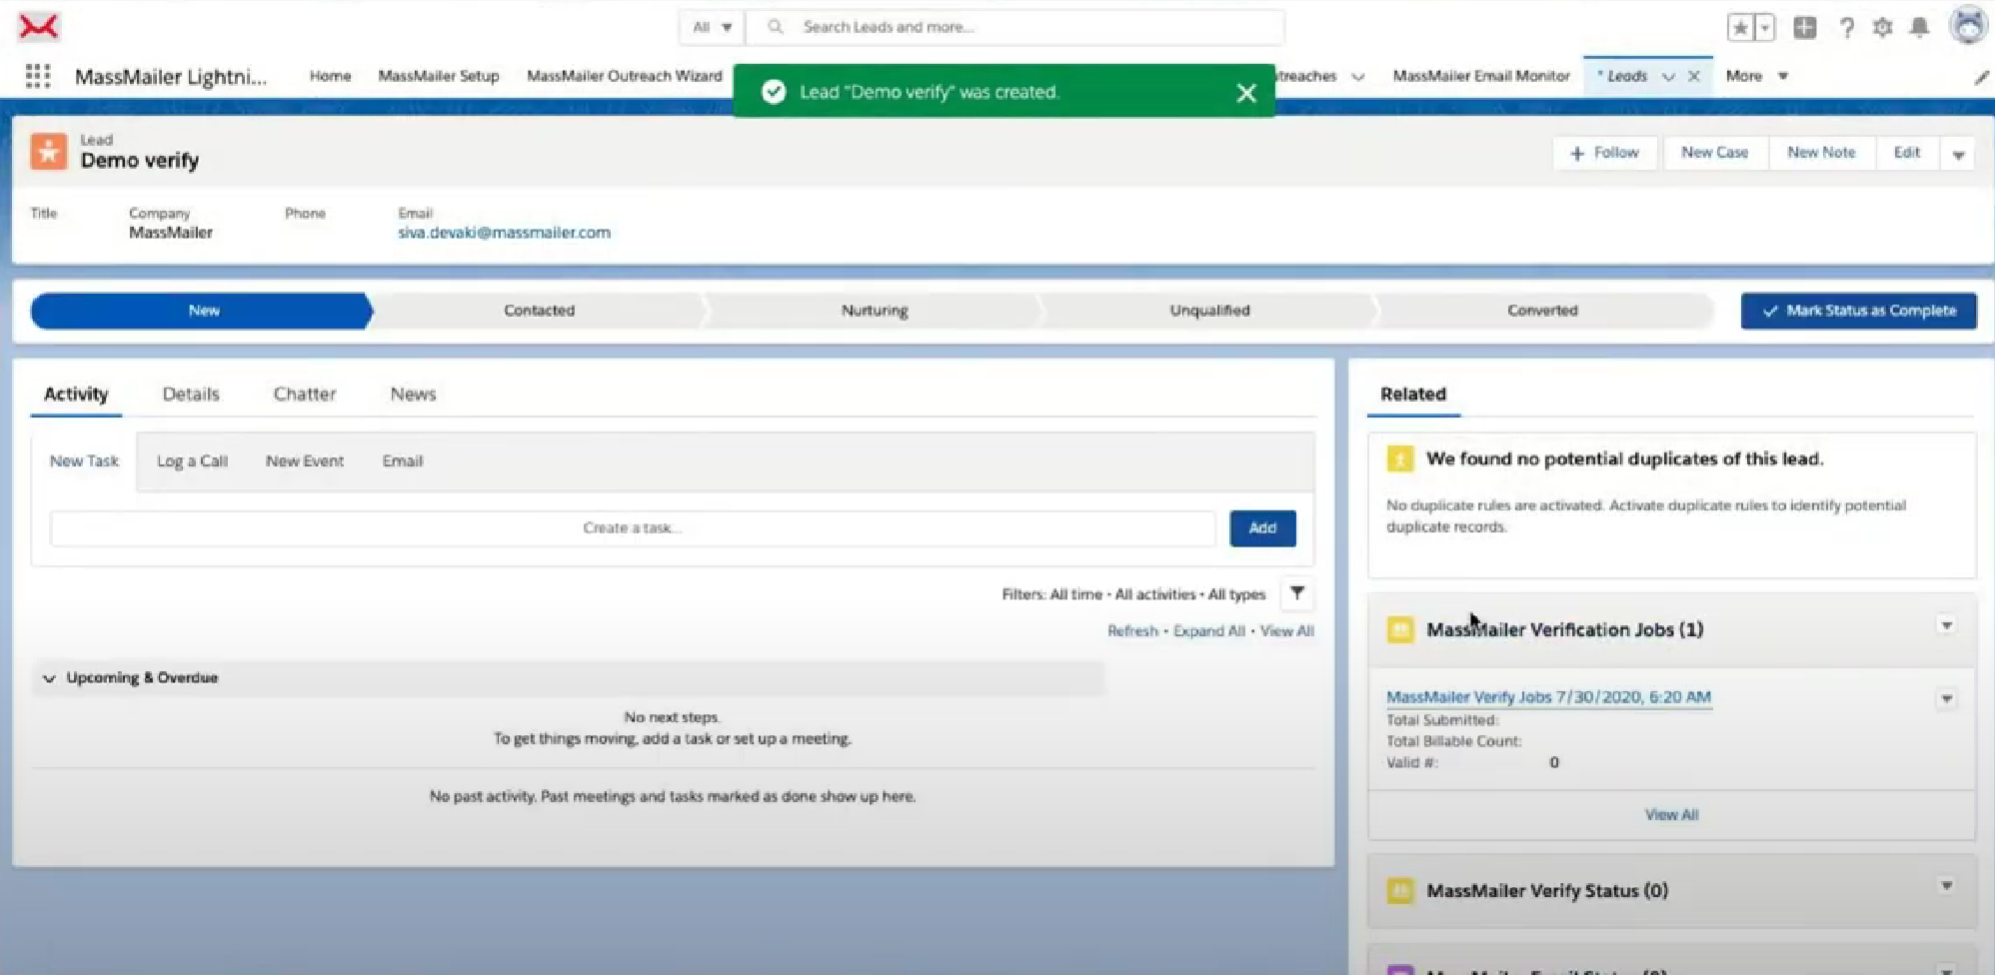Switch to the Chatter tab
This screenshot has width=1995, height=975.
[x=305, y=394]
